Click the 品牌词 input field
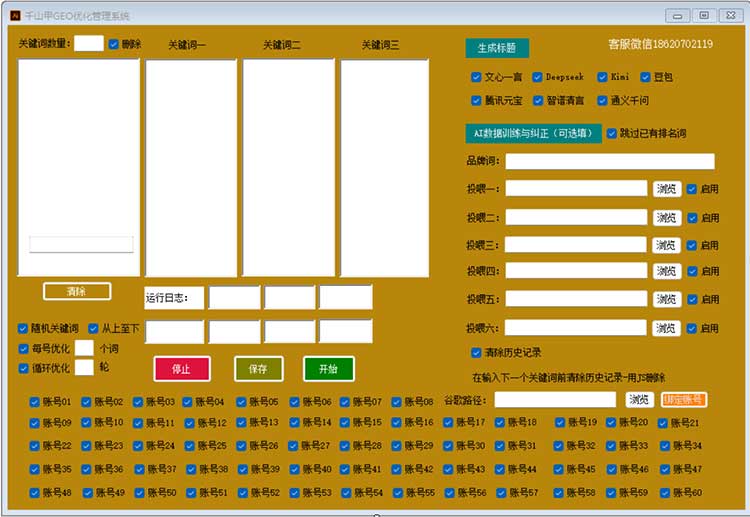Viewport: 750px width, 517px height. [610, 161]
